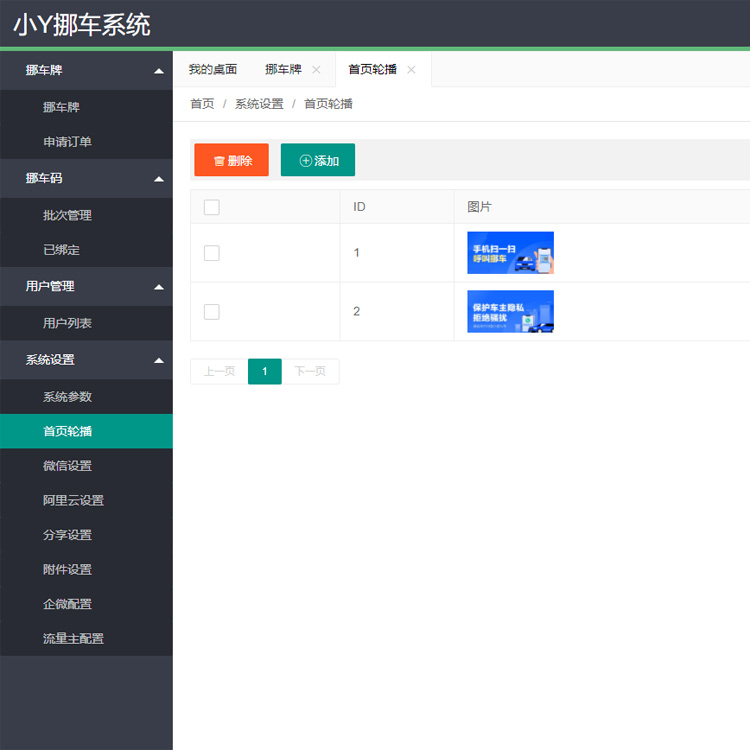Click the 系统设置 breadcrumb link

tap(259, 104)
